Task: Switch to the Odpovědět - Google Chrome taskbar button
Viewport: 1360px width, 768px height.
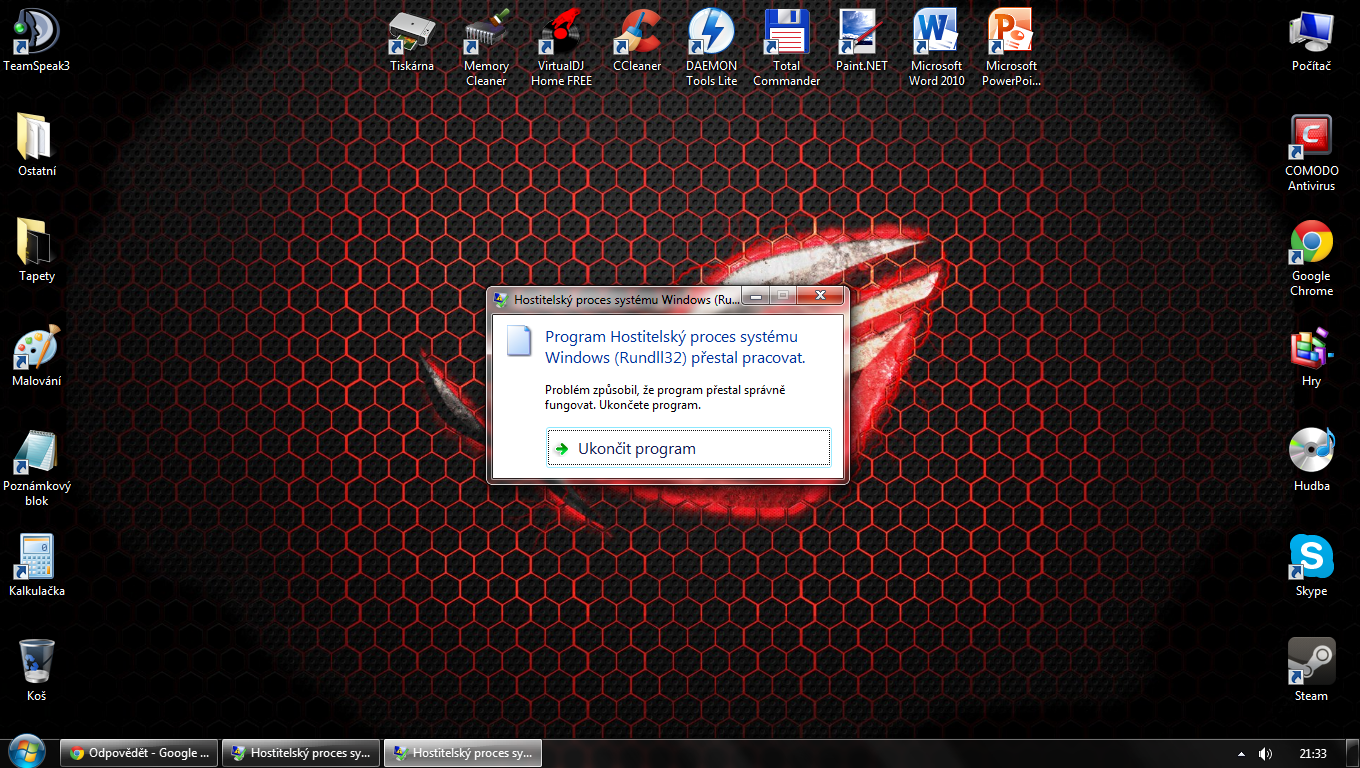Action: click(138, 753)
